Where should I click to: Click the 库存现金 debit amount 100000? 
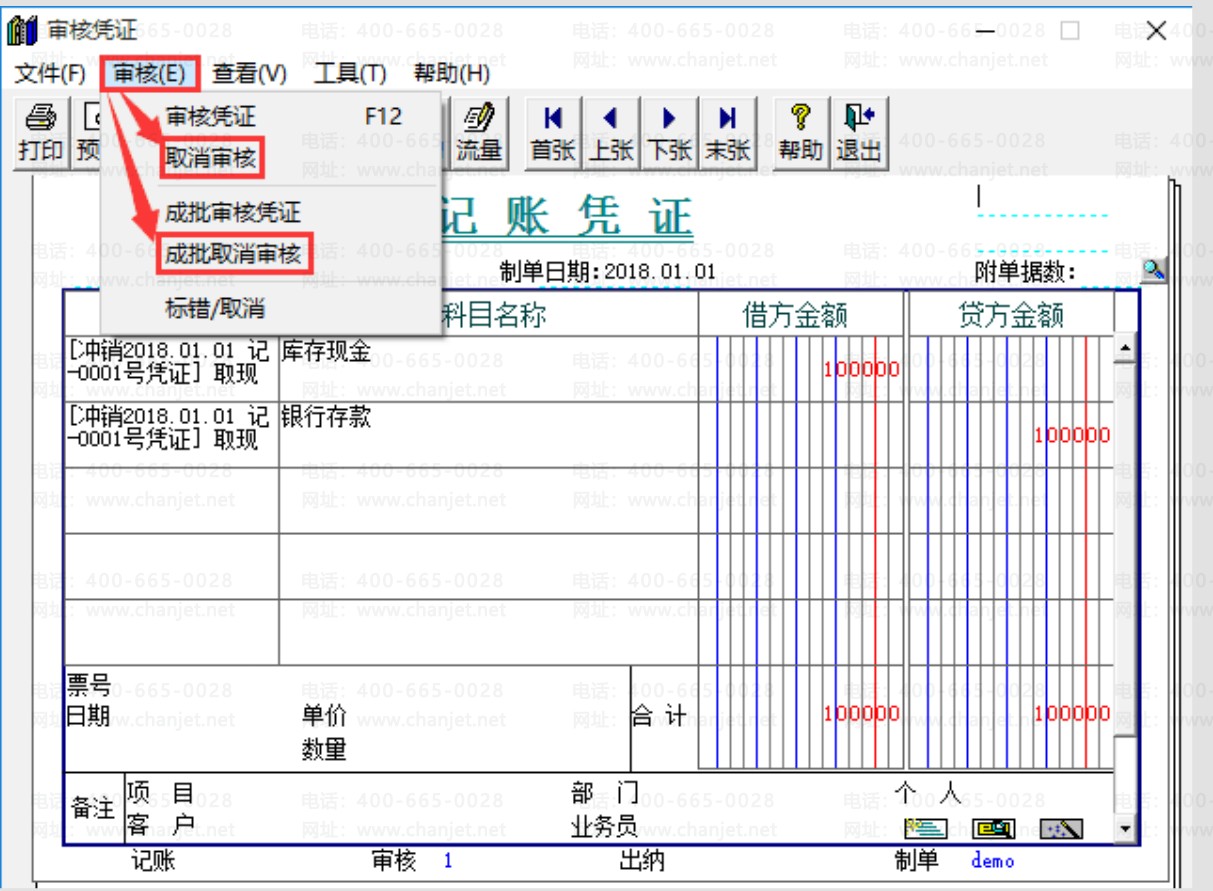tap(861, 370)
